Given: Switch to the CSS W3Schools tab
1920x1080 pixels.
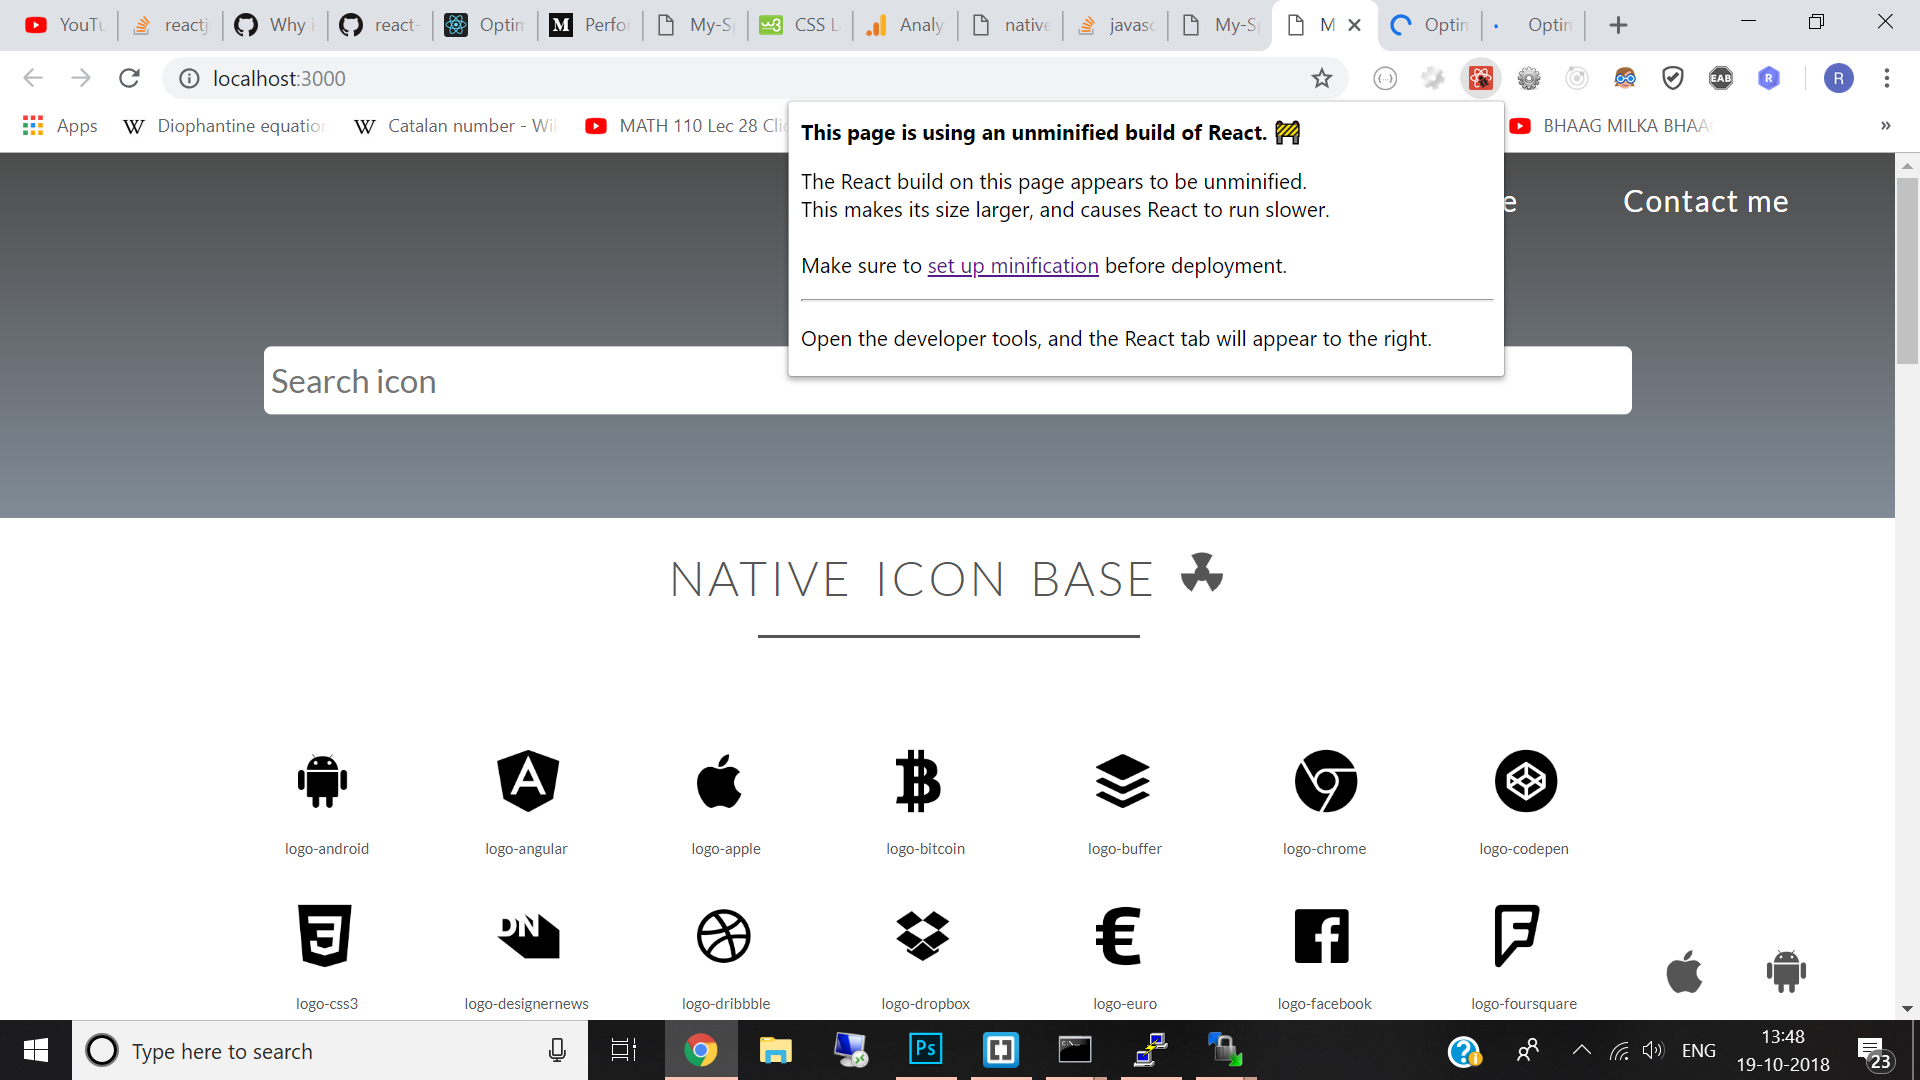Looking at the screenshot, I should [x=798, y=24].
